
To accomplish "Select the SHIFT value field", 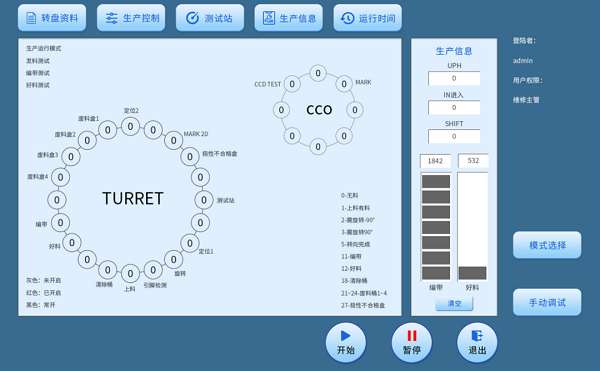I will (x=454, y=137).
